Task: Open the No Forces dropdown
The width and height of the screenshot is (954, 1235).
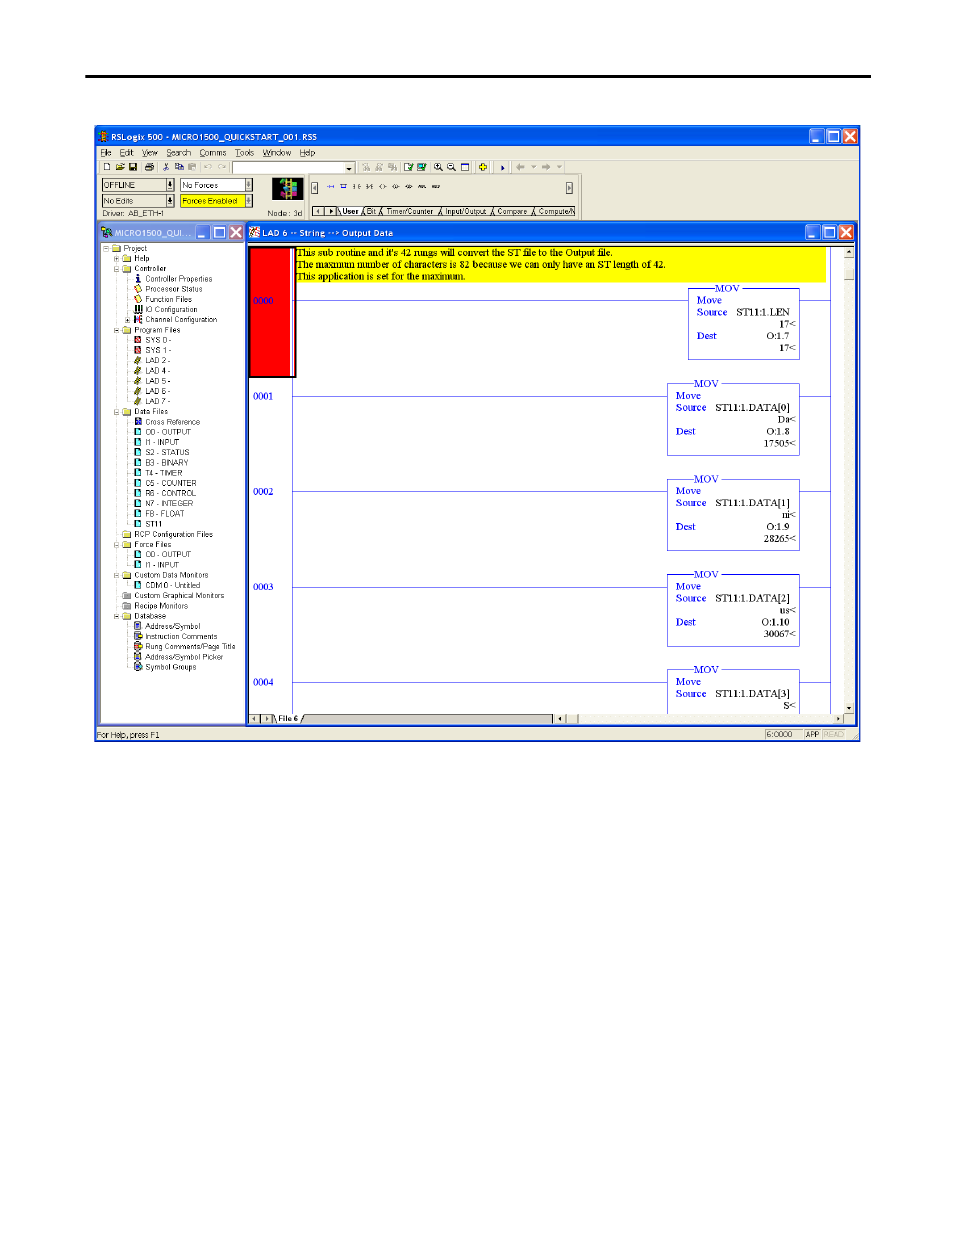Action: point(249,185)
